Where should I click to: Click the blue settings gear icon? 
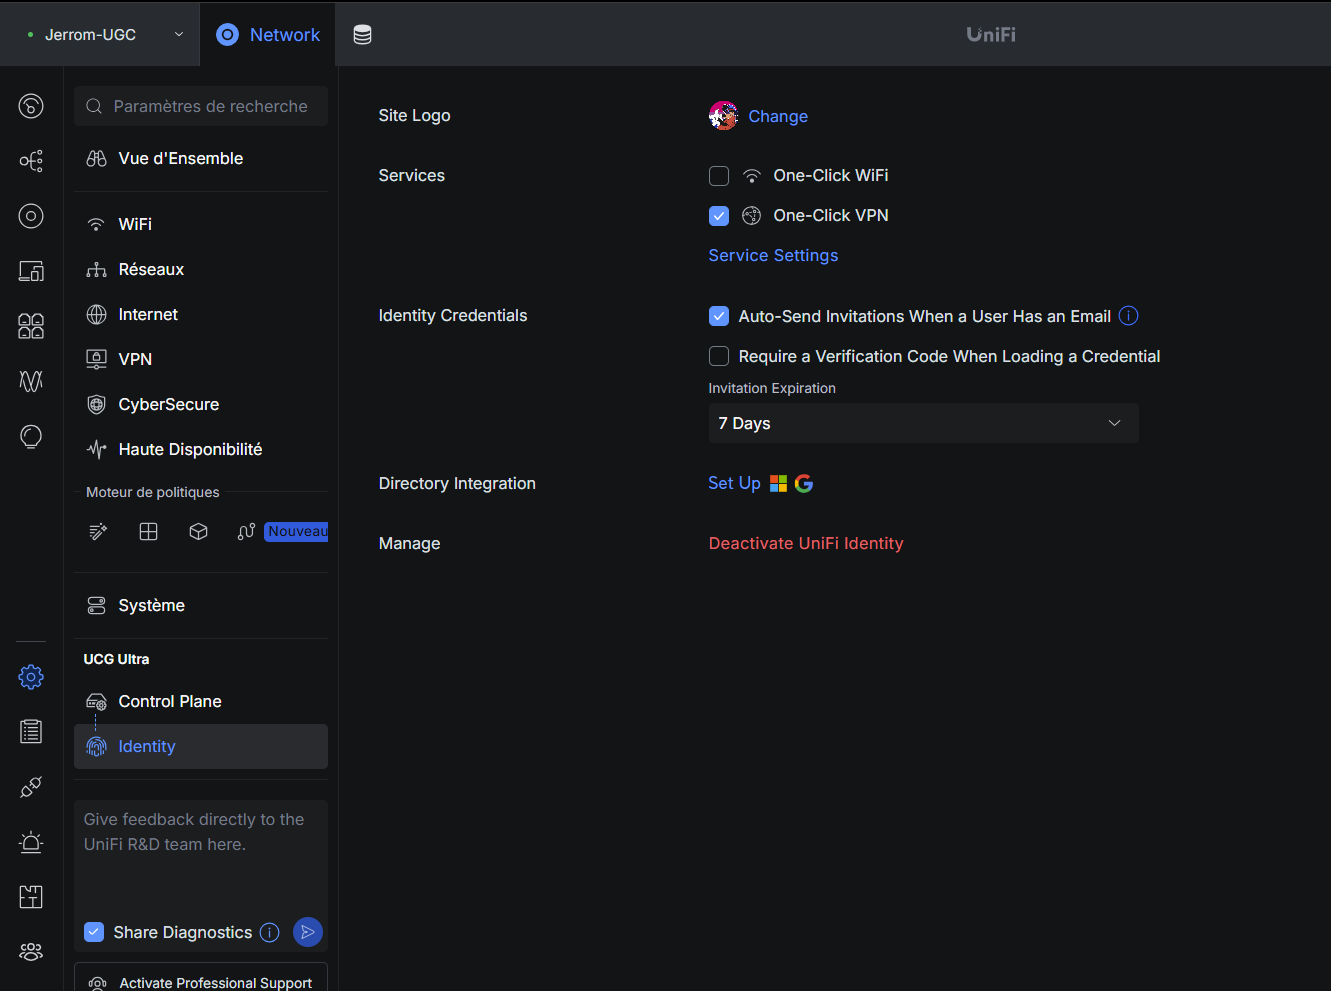click(x=31, y=677)
